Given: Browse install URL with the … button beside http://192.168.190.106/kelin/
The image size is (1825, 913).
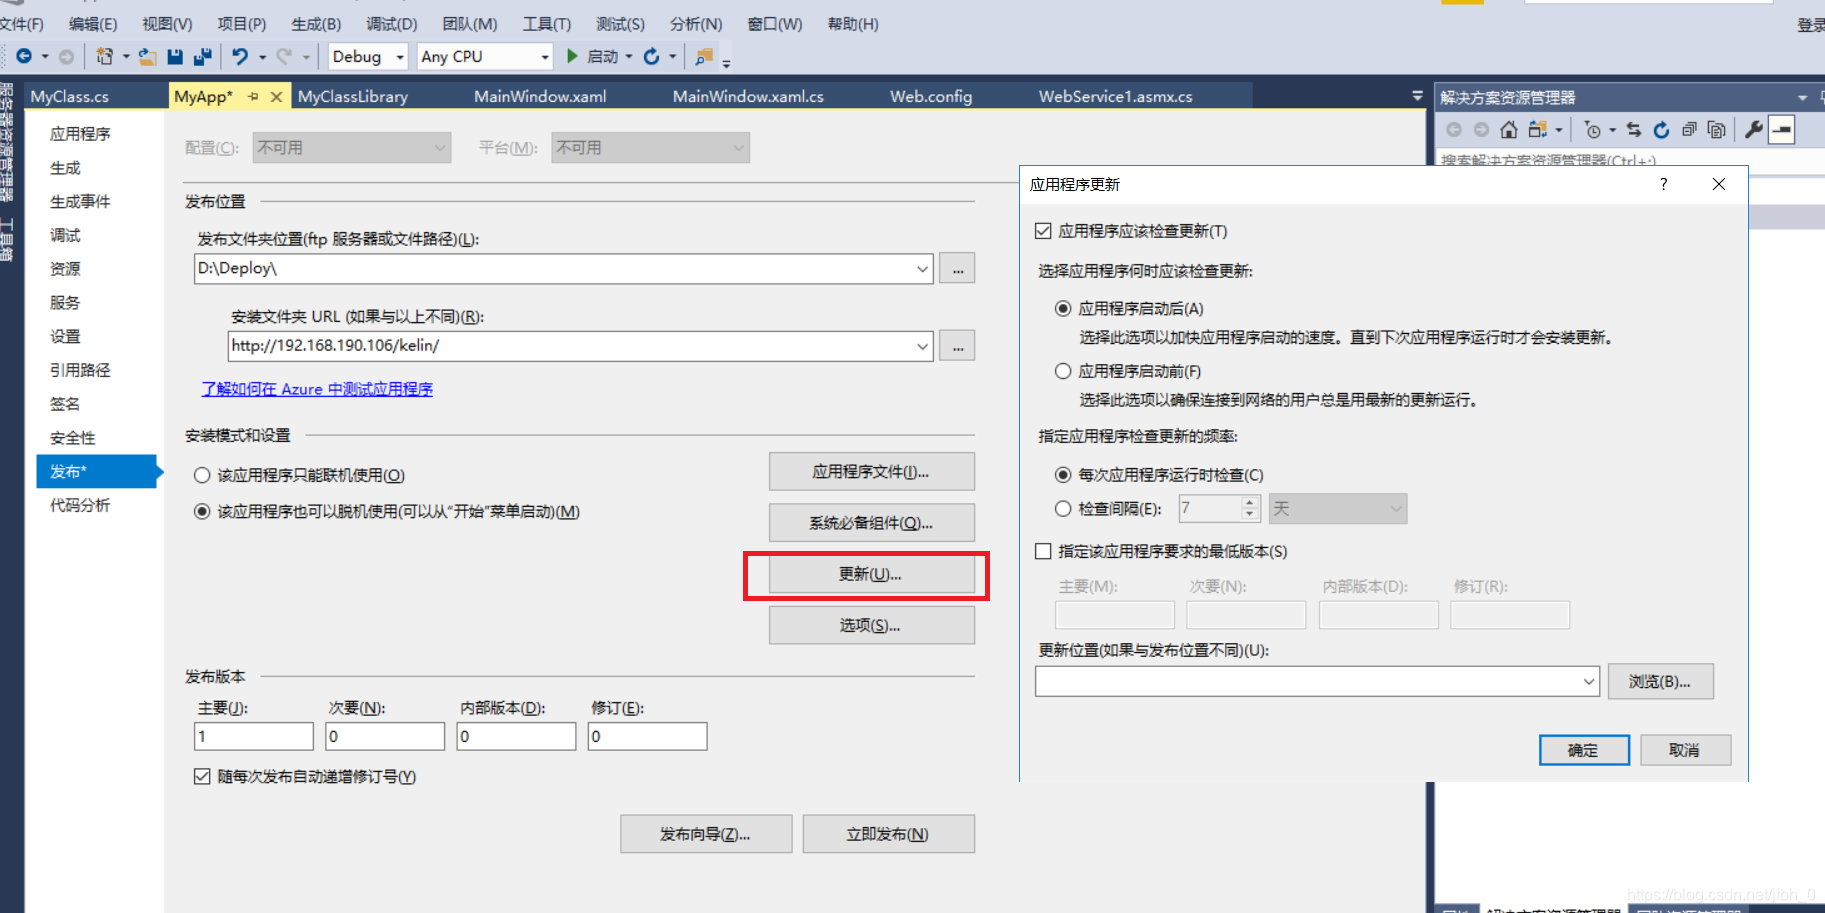Looking at the screenshot, I should click(x=958, y=346).
